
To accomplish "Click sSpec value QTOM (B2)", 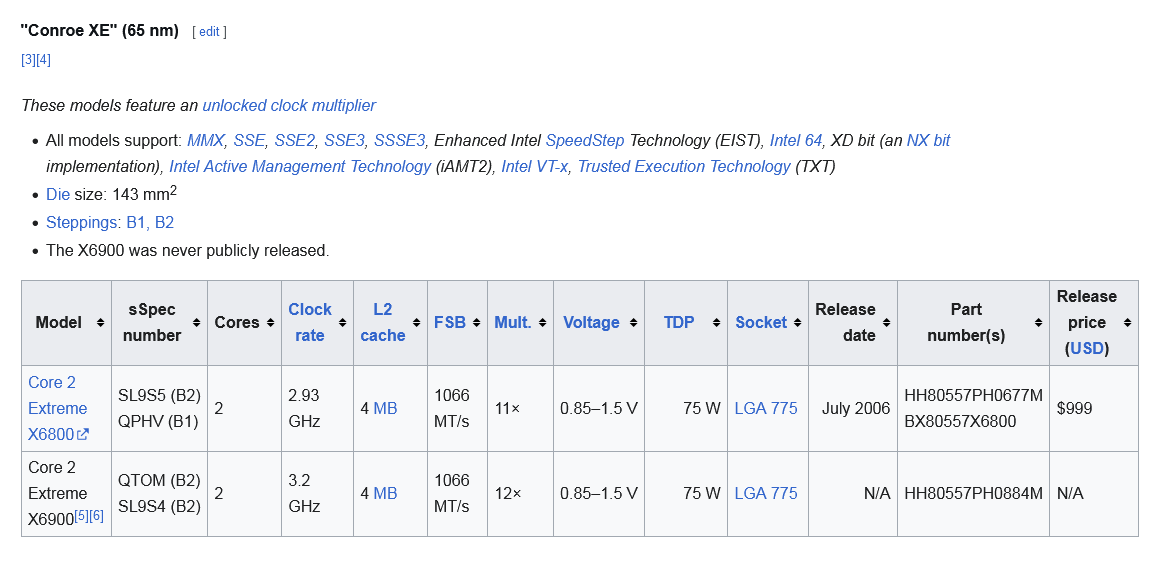I will (159, 481).
